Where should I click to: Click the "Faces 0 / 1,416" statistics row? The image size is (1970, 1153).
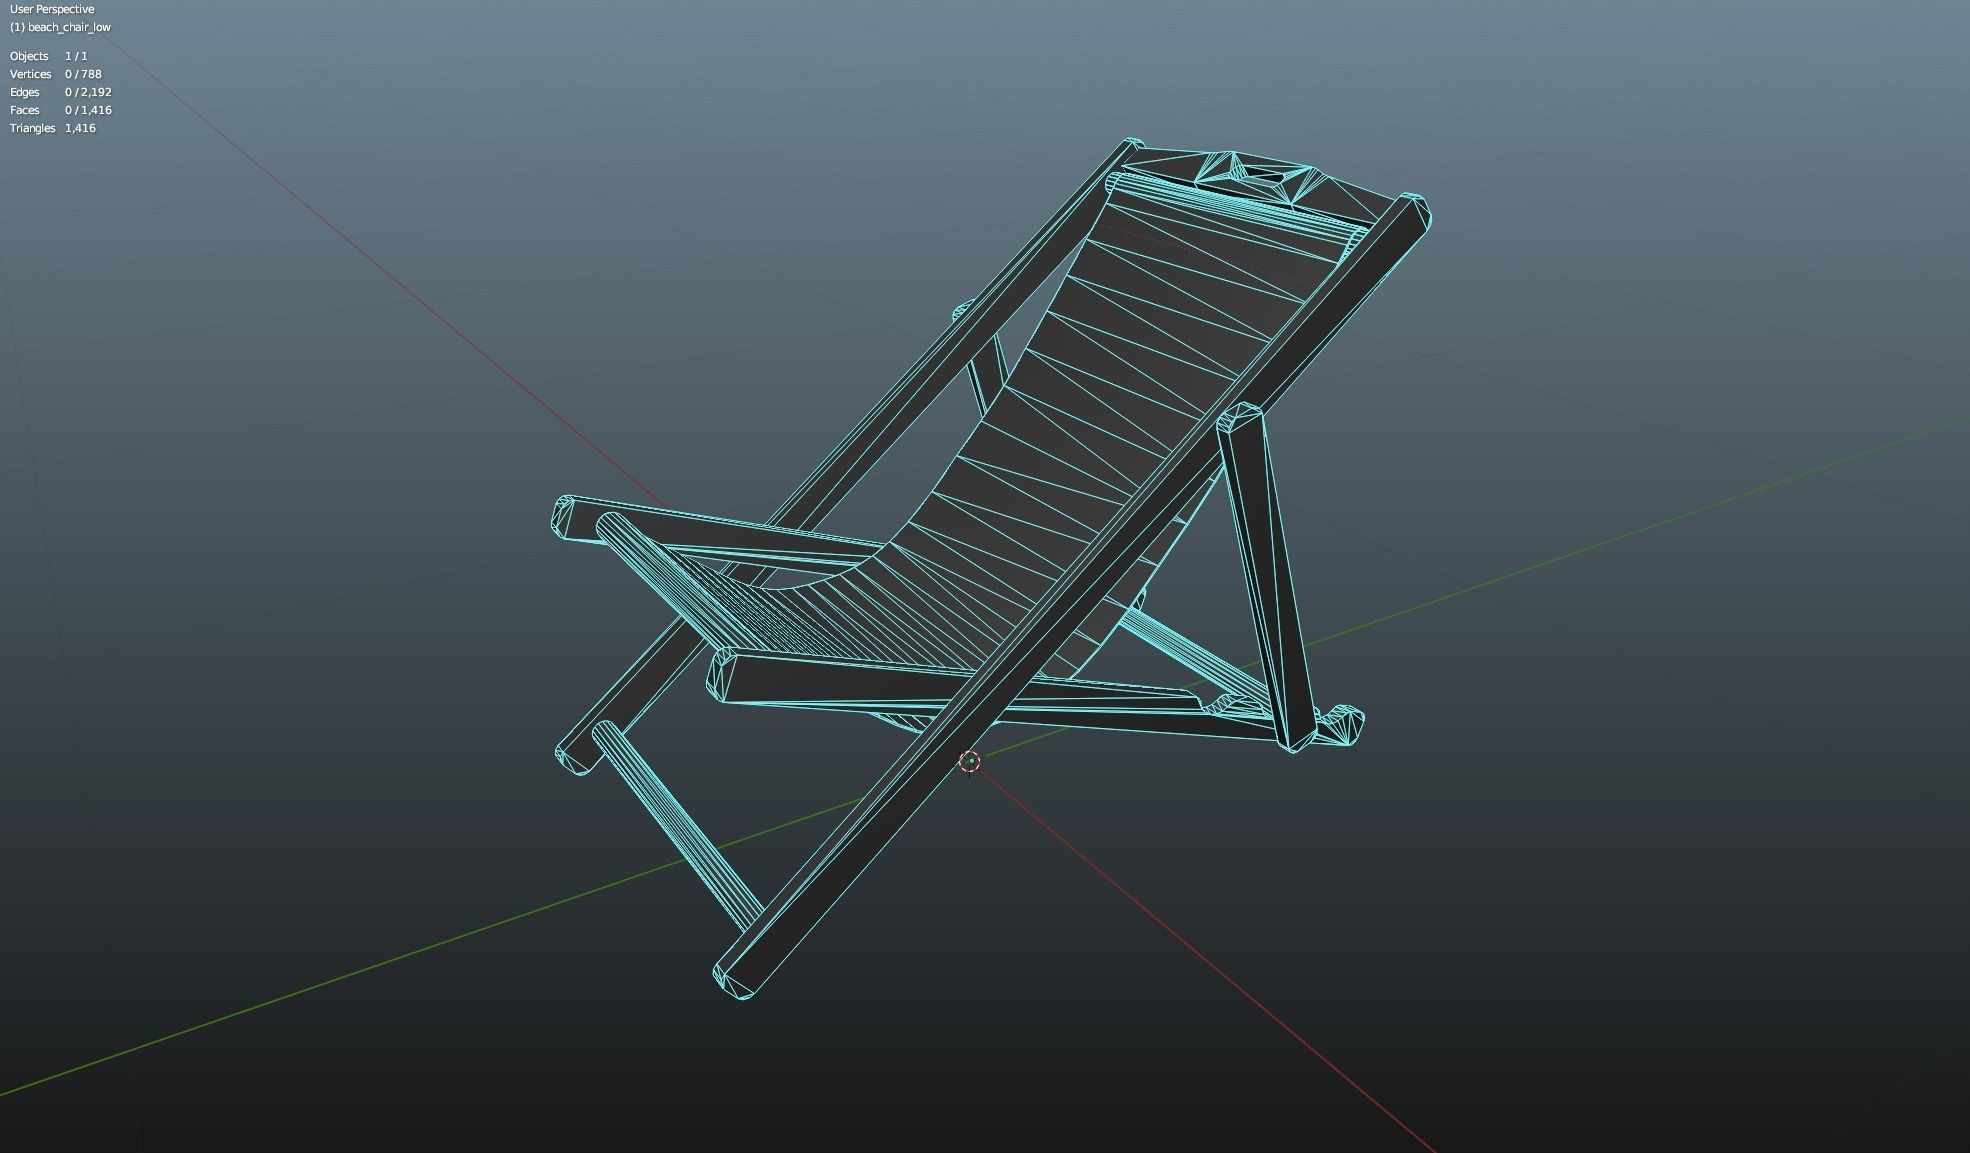click(x=61, y=110)
